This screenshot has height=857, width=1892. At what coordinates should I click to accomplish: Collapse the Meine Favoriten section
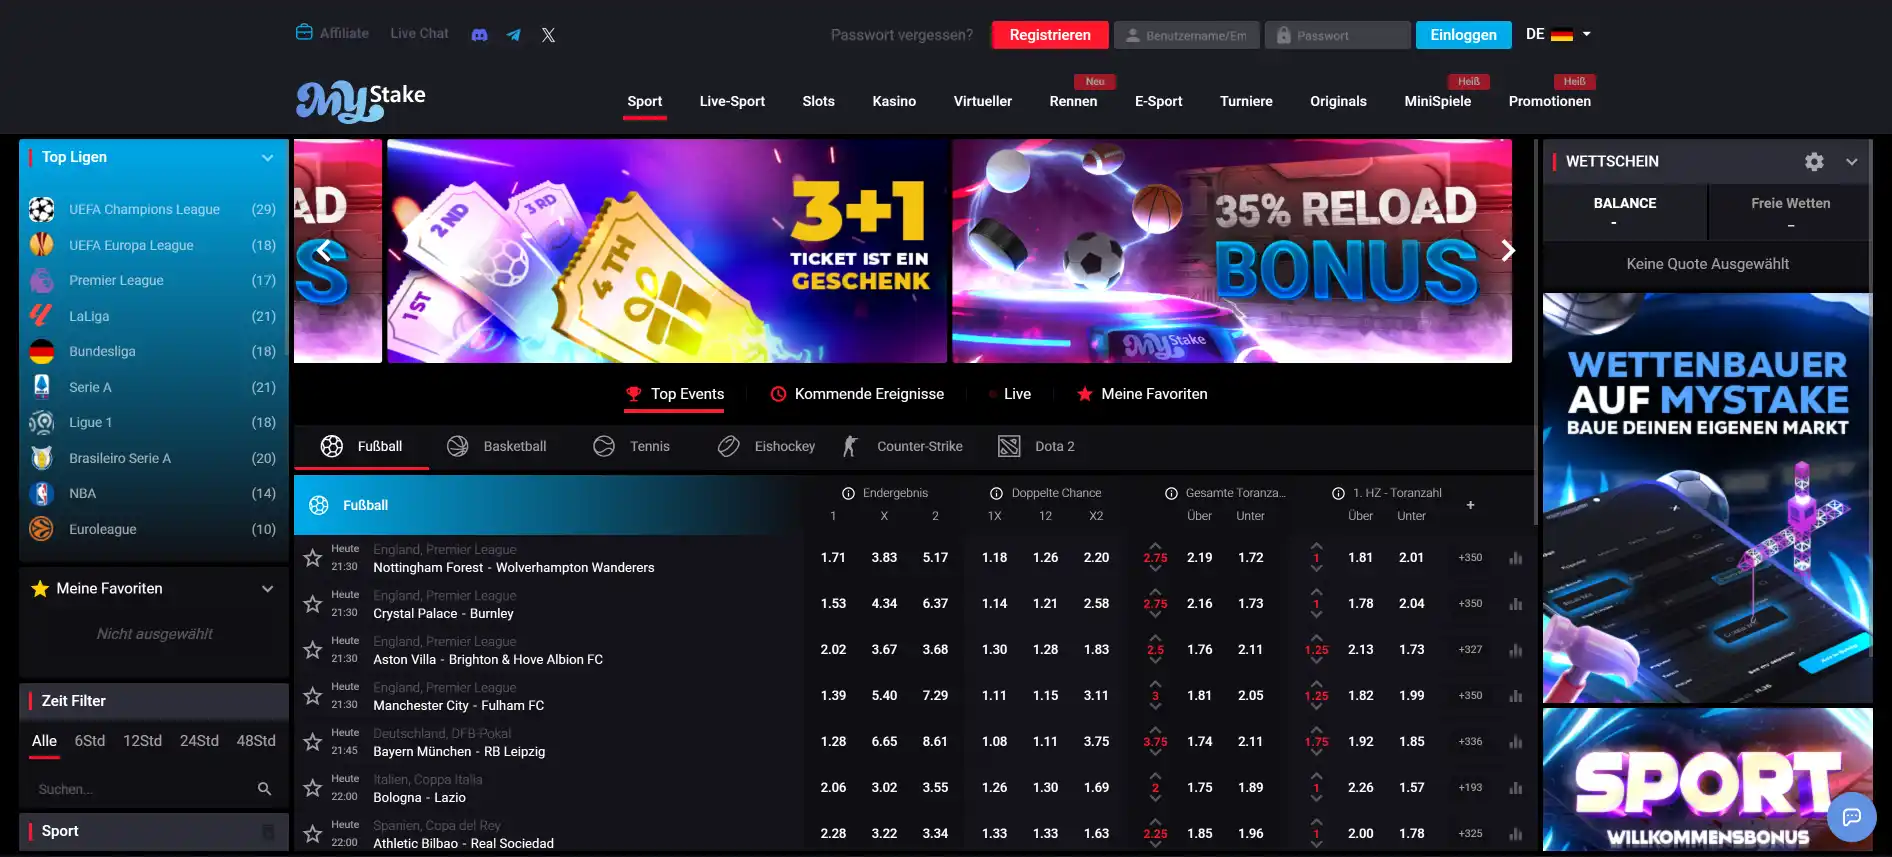coord(267,589)
